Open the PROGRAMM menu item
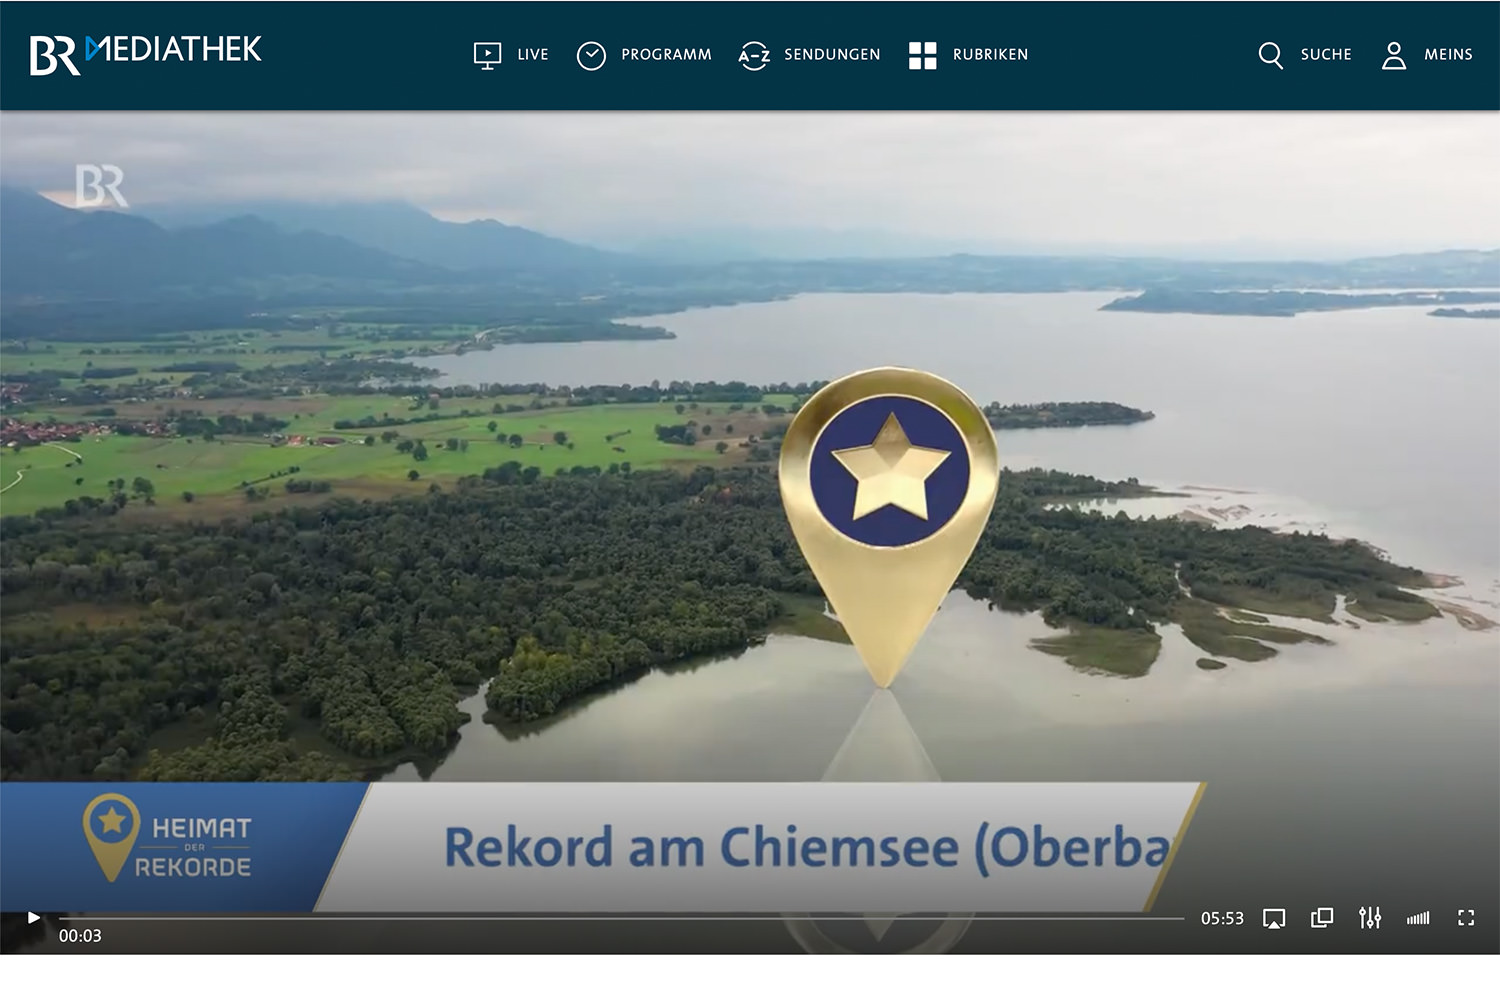This screenshot has width=1500, height=1000. pyautogui.click(x=666, y=55)
